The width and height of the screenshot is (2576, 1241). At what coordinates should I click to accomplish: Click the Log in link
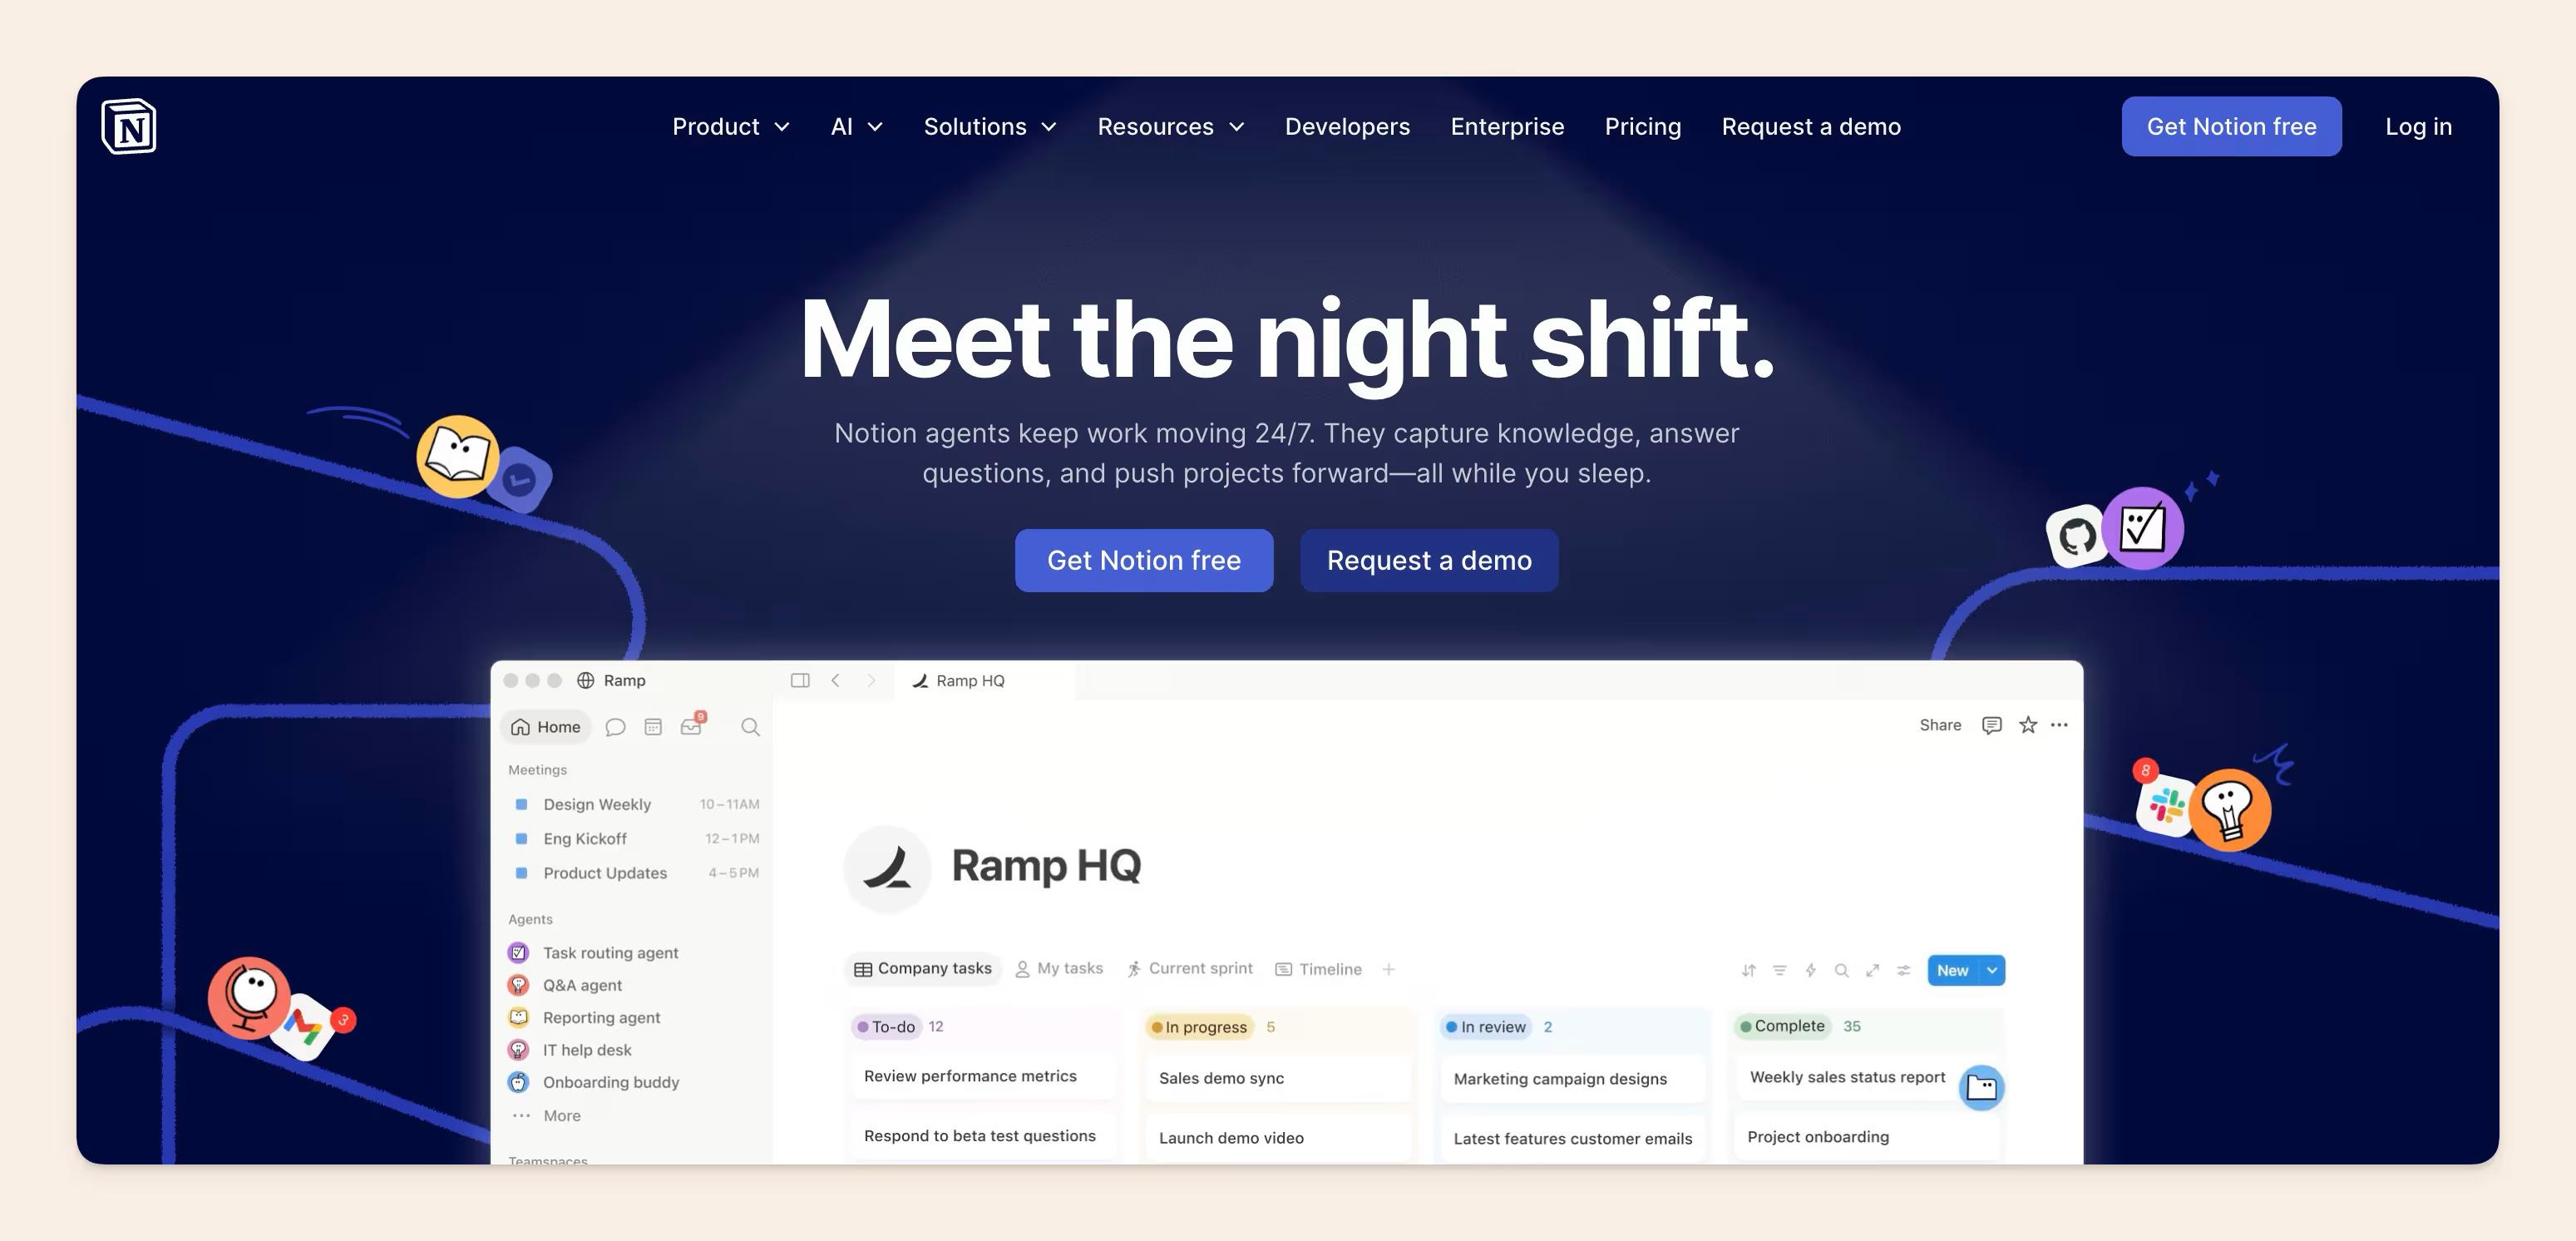(x=2418, y=127)
